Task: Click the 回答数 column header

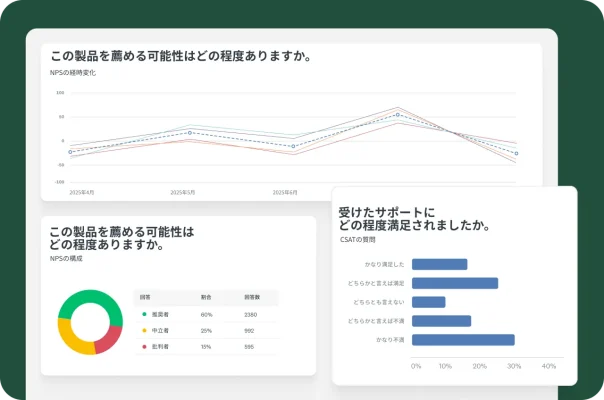Action: pos(252,297)
